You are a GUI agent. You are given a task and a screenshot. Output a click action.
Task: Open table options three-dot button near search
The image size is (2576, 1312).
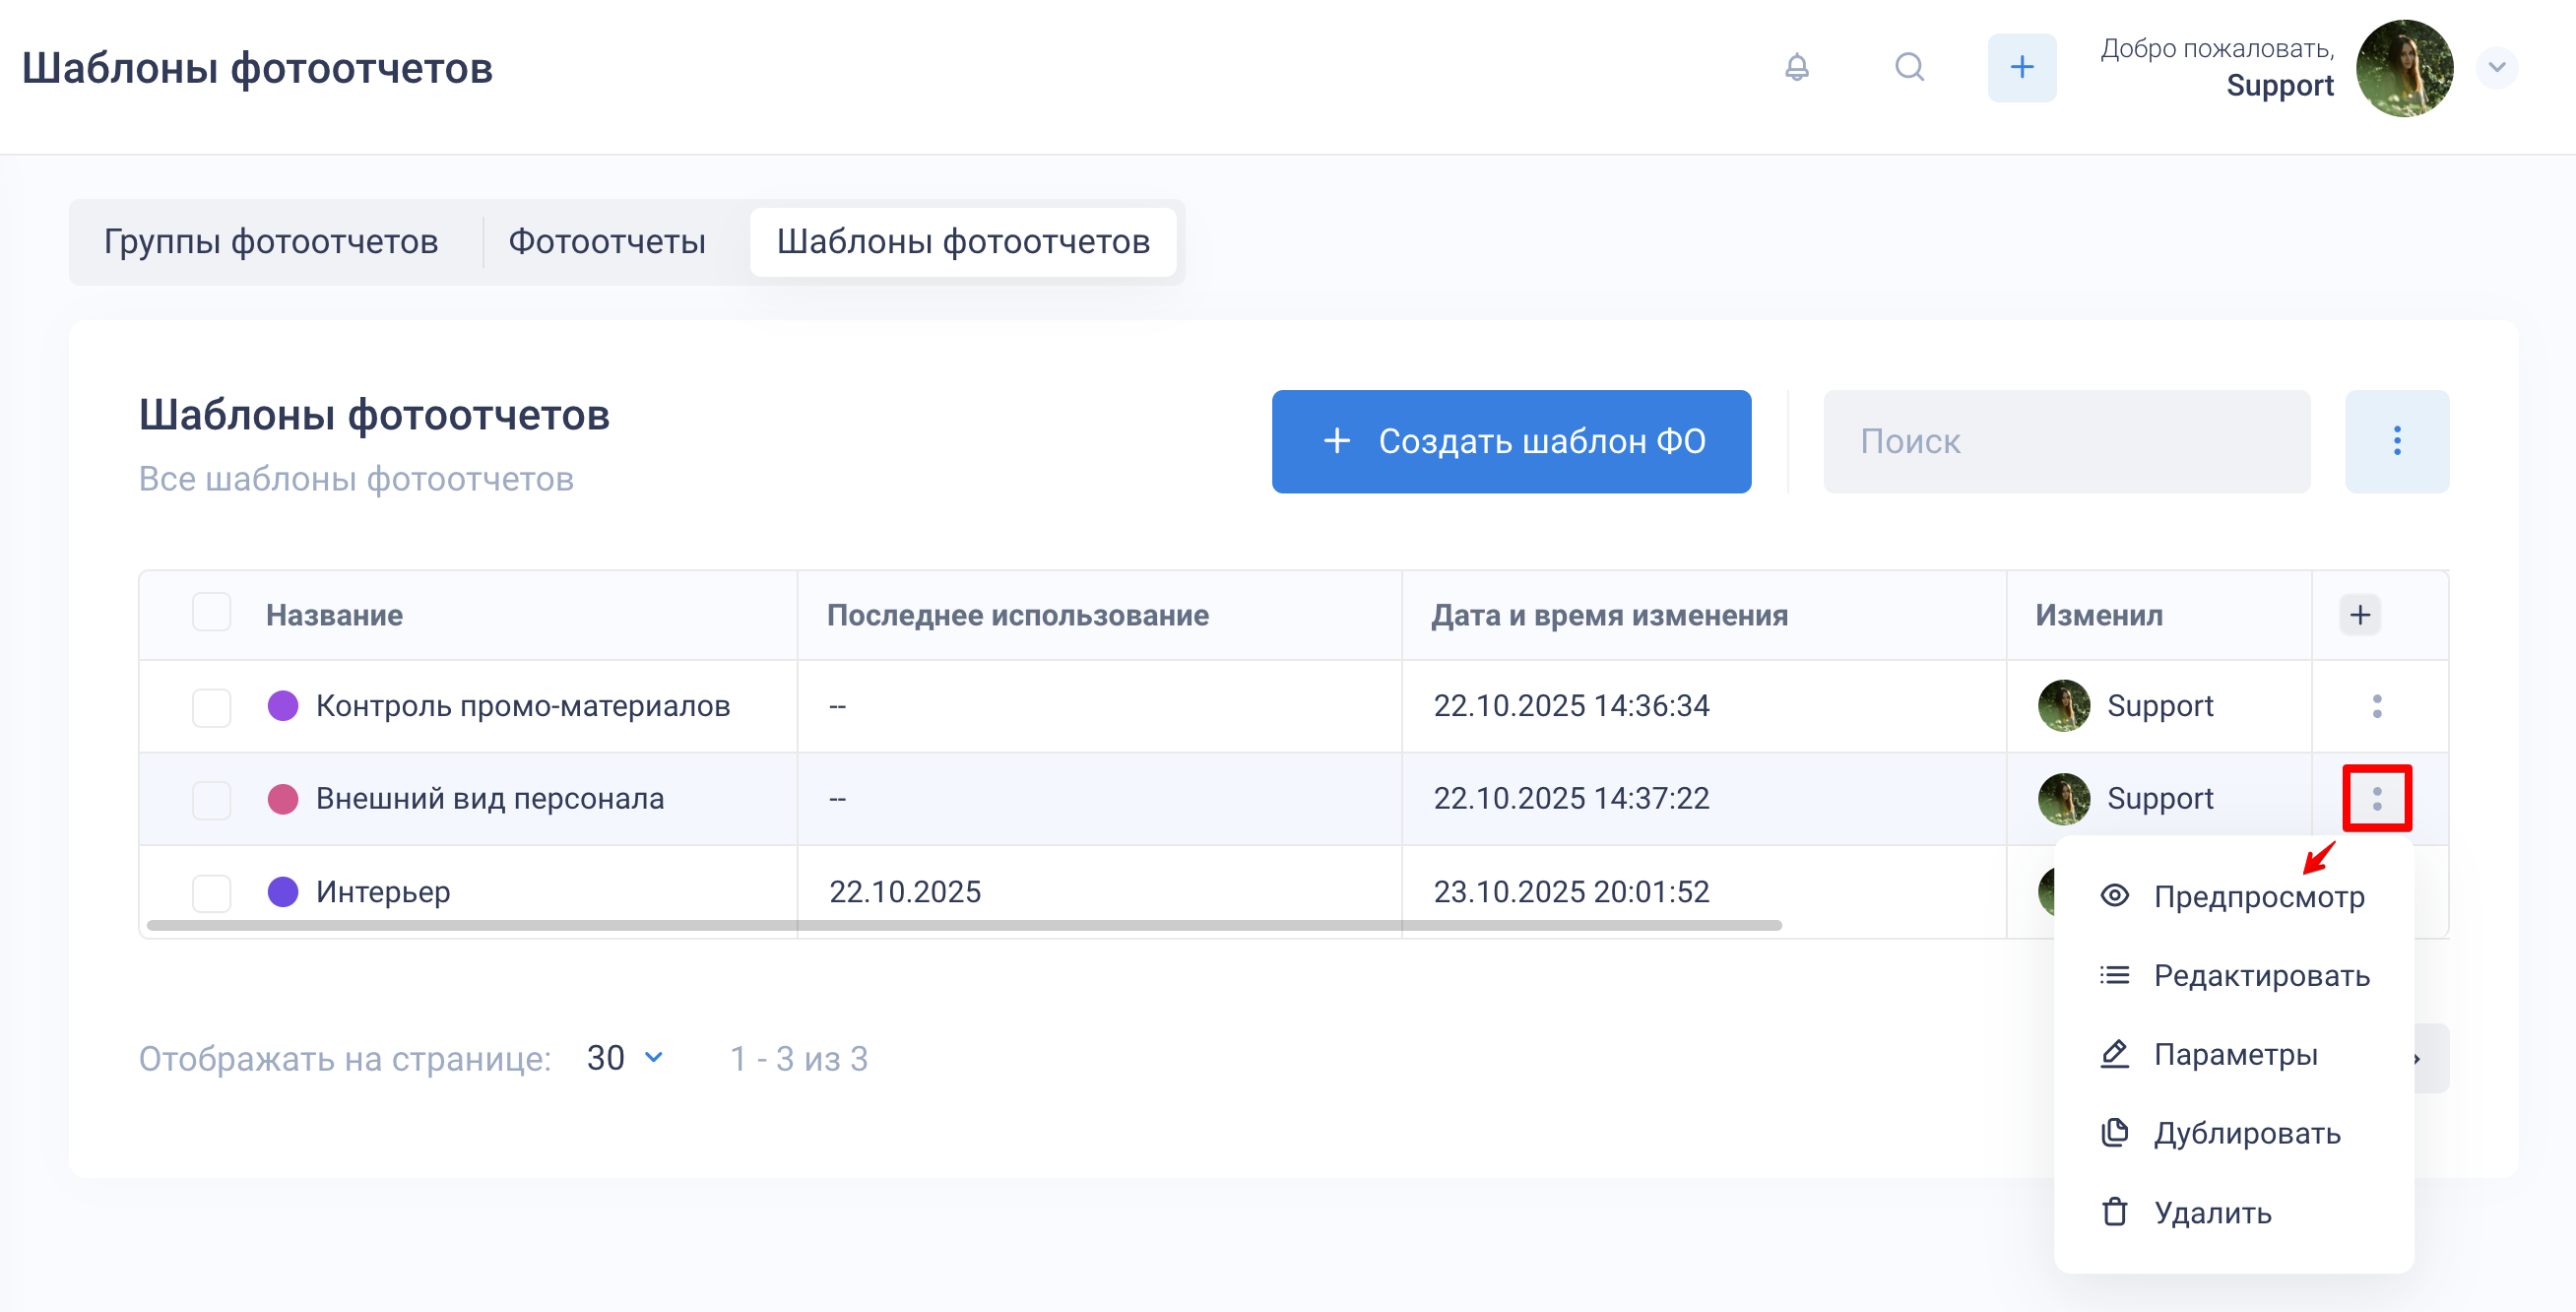(x=2396, y=441)
